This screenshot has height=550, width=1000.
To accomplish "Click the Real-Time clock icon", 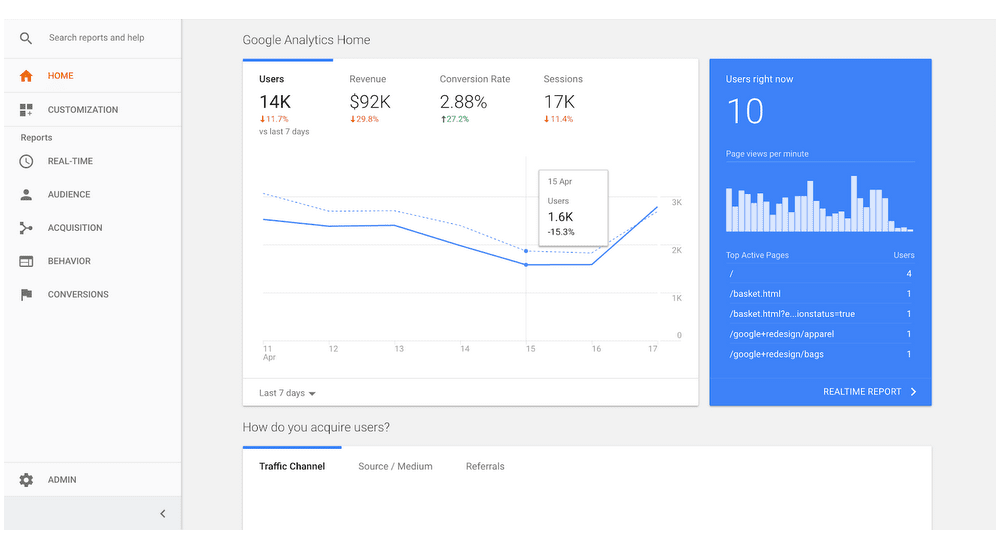I will [26, 161].
